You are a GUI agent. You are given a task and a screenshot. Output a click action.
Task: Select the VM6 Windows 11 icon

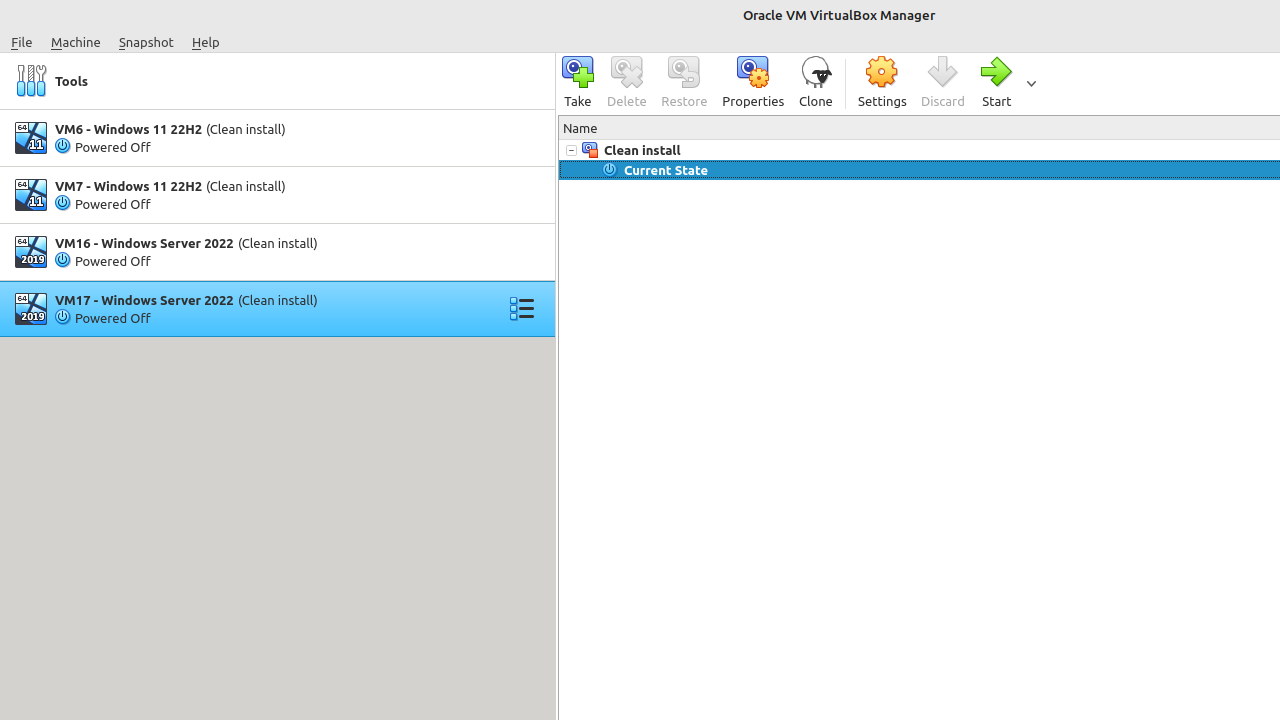click(31, 138)
